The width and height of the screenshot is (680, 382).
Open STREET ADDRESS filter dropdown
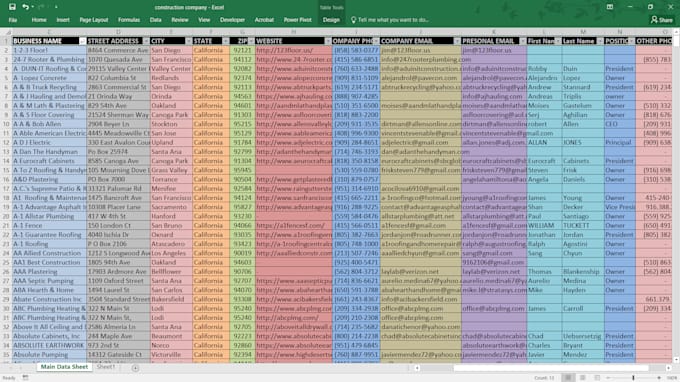click(146, 41)
